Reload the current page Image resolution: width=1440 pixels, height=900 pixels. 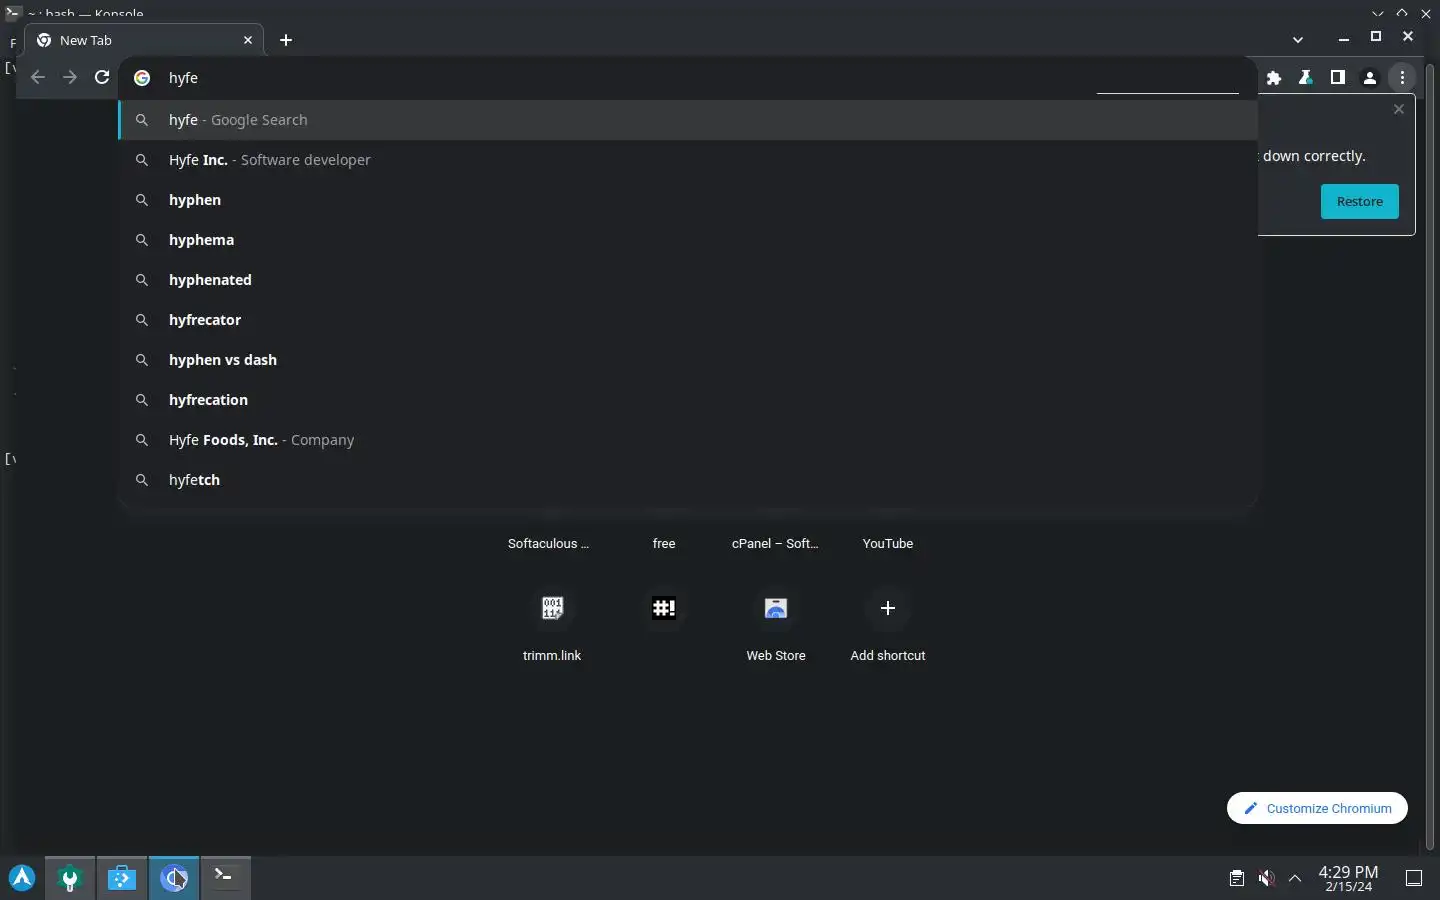(x=102, y=77)
